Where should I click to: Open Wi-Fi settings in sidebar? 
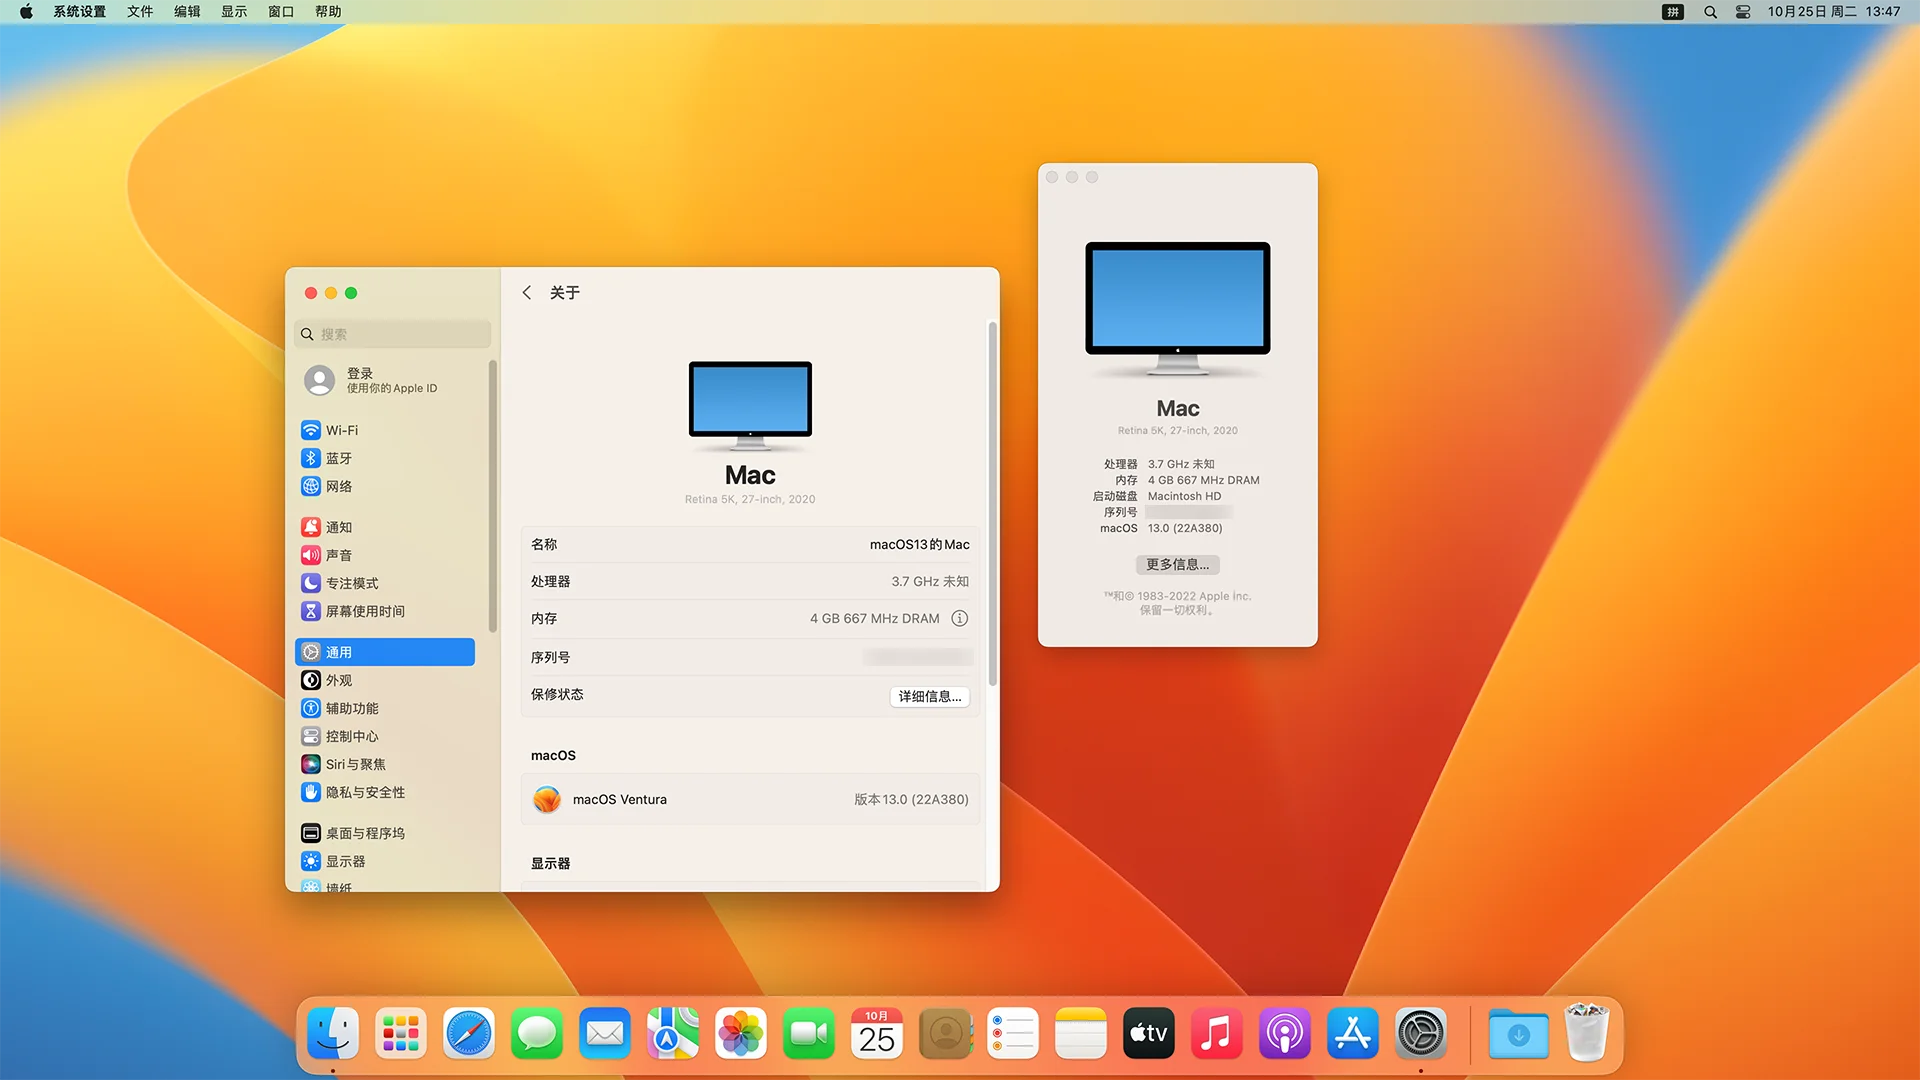341,430
